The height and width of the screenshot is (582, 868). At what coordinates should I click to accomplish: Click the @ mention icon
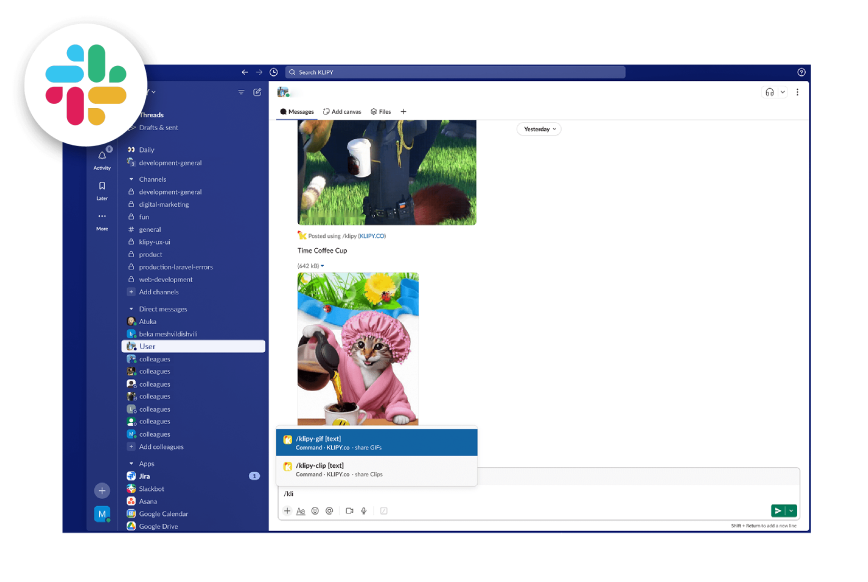[x=330, y=510]
